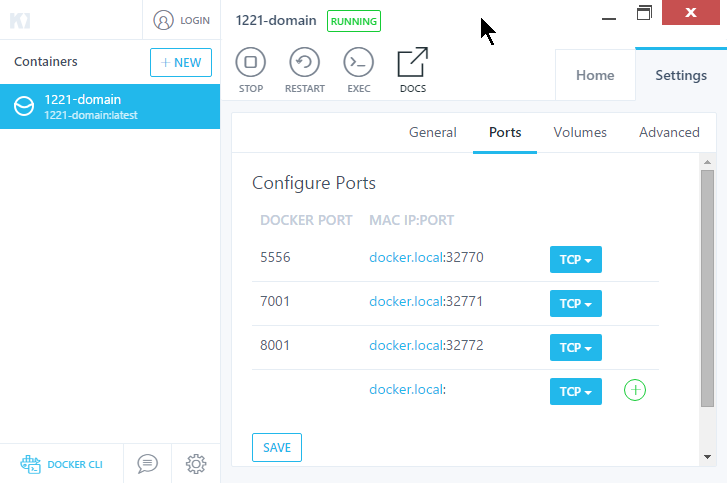Image resolution: width=727 pixels, height=483 pixels.
Task: Click the 1221-domain container icon in sidebar
Action: 24,106
